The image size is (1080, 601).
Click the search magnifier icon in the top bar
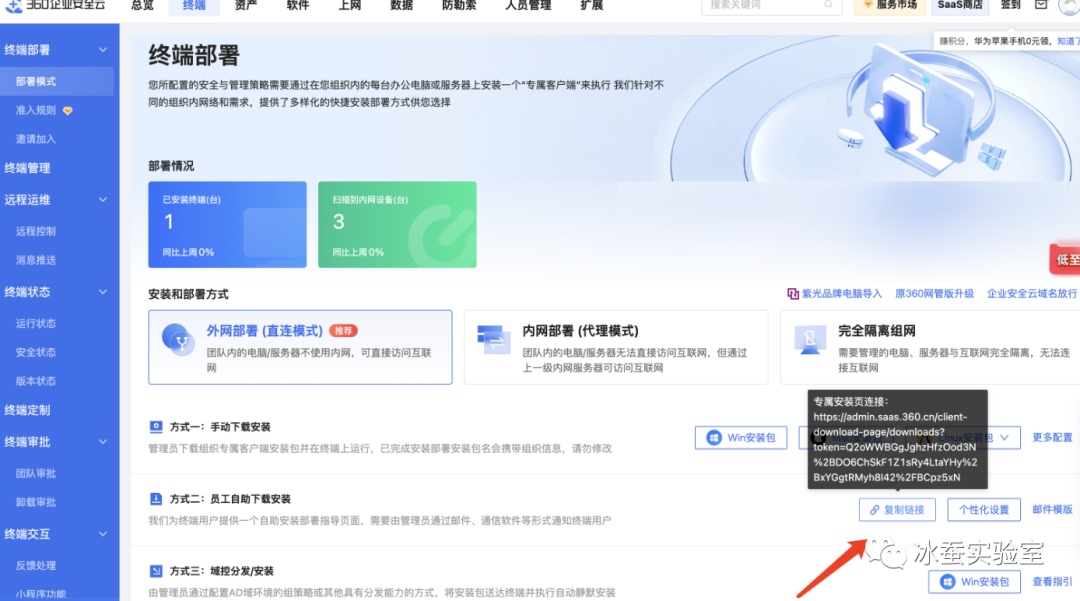[828, 5]
